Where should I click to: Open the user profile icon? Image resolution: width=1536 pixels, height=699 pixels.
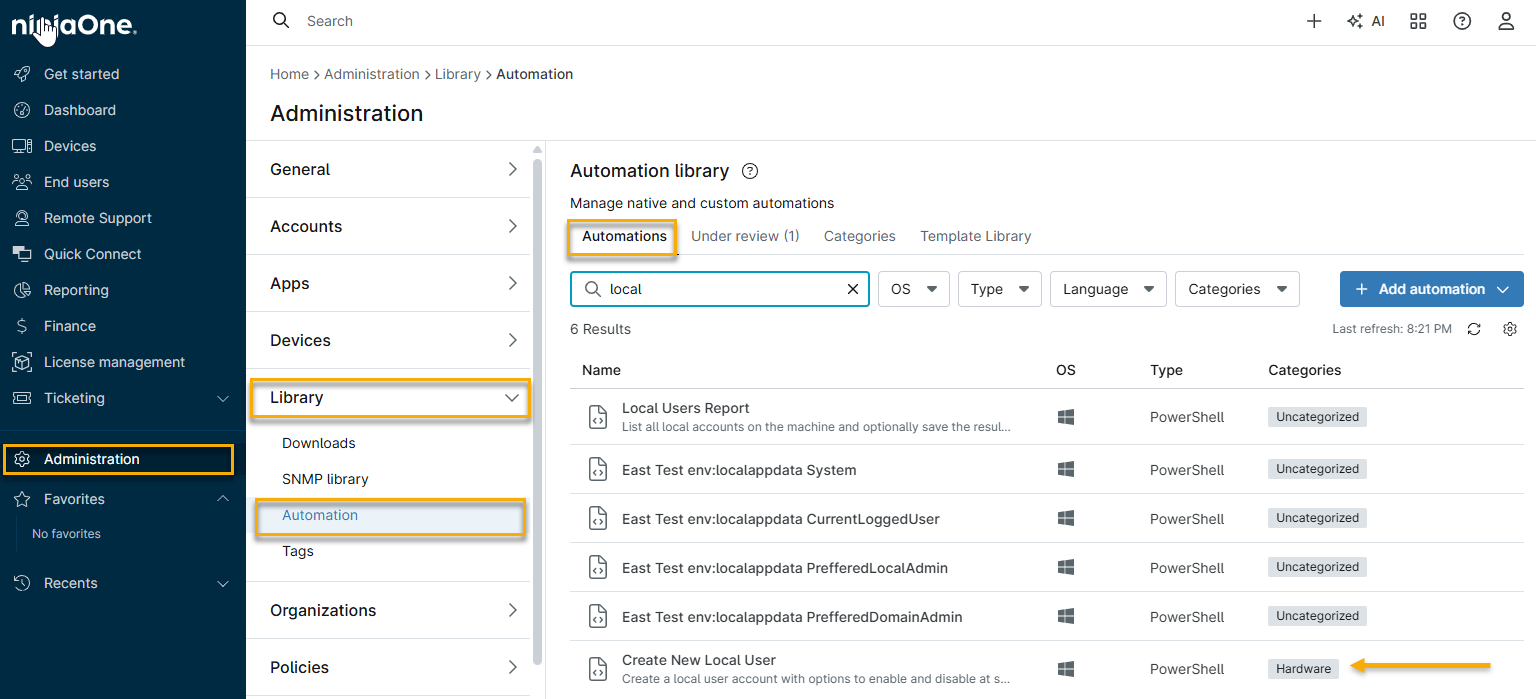tap(1506, 21)
